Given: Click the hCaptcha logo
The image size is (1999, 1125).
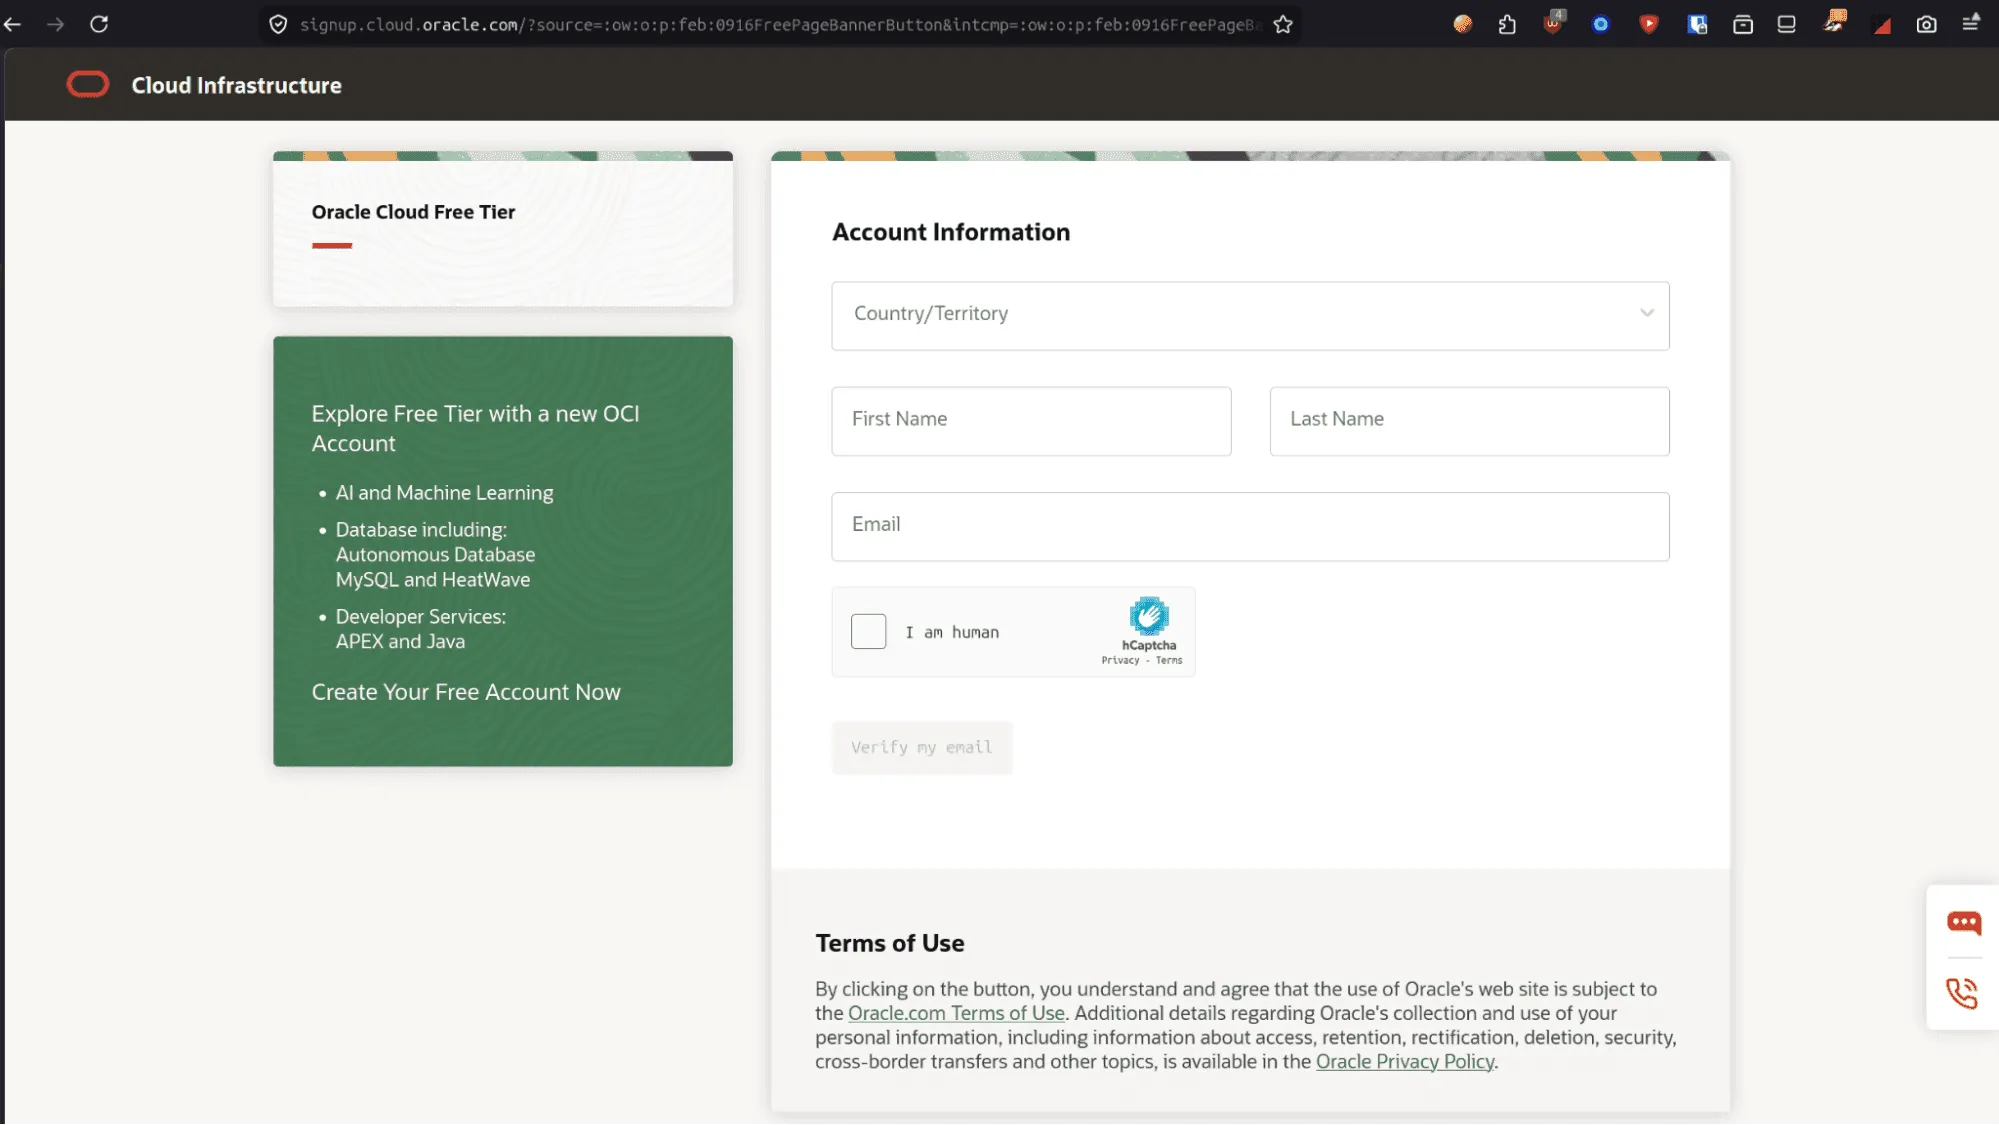Looking at the screenshot, I should [x=1149, y=616].
